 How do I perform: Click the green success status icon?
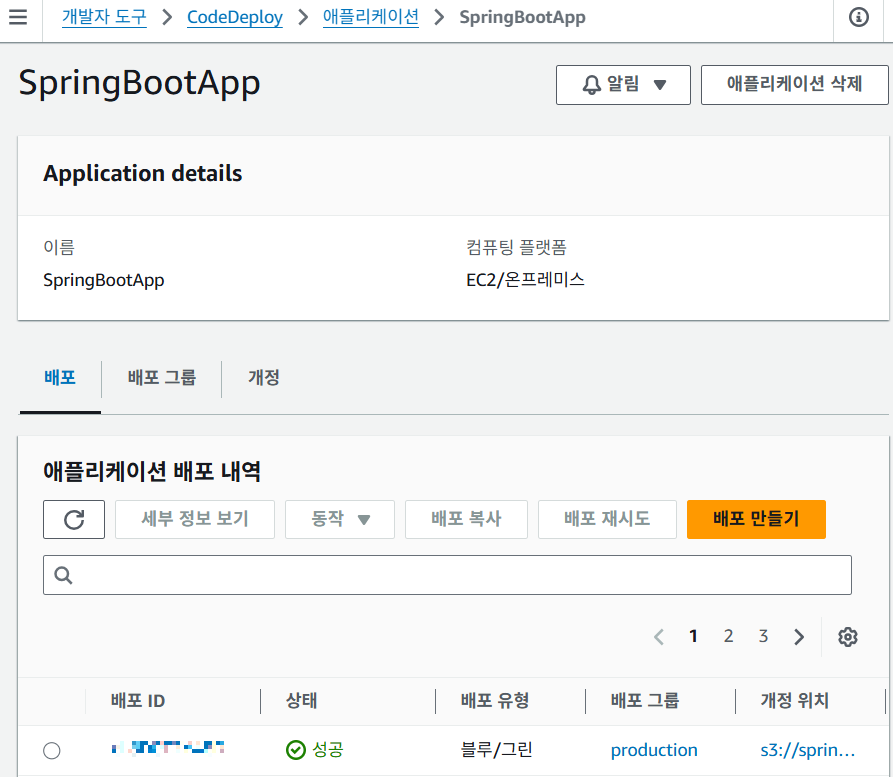(x=296, y=750)
